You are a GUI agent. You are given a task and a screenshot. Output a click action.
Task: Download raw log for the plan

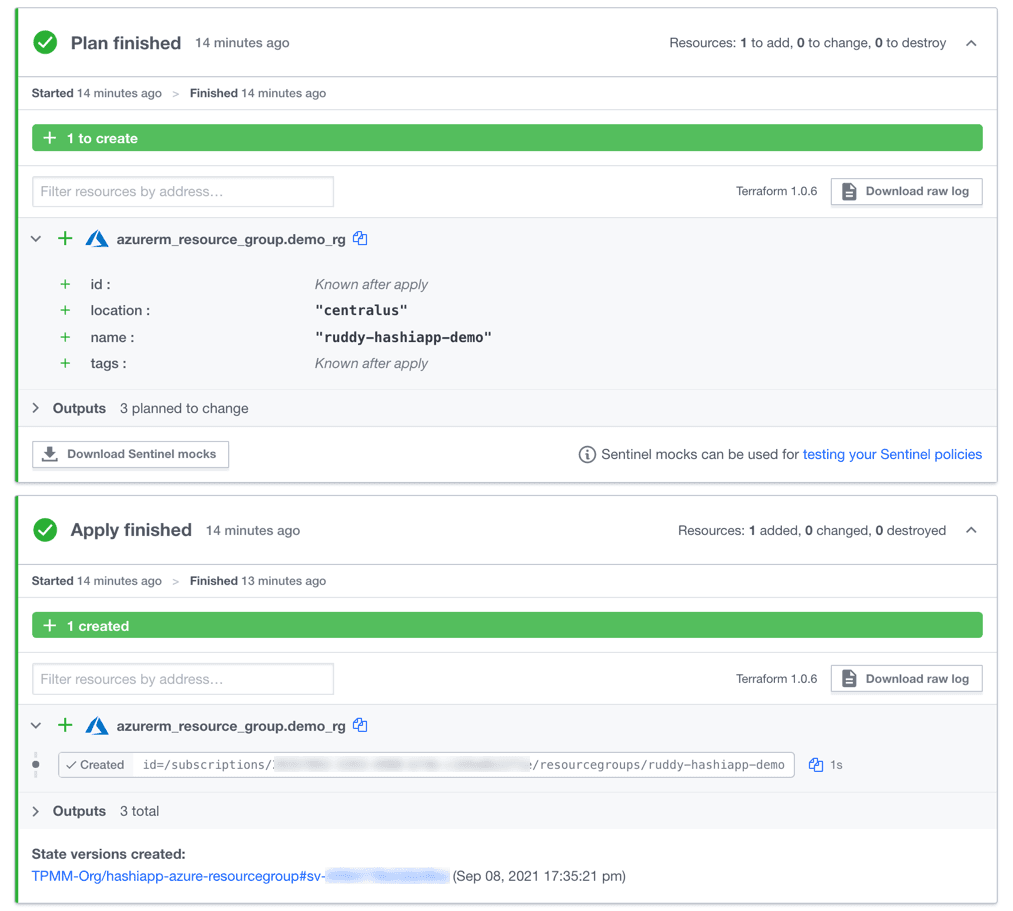(x=906, y=191)
